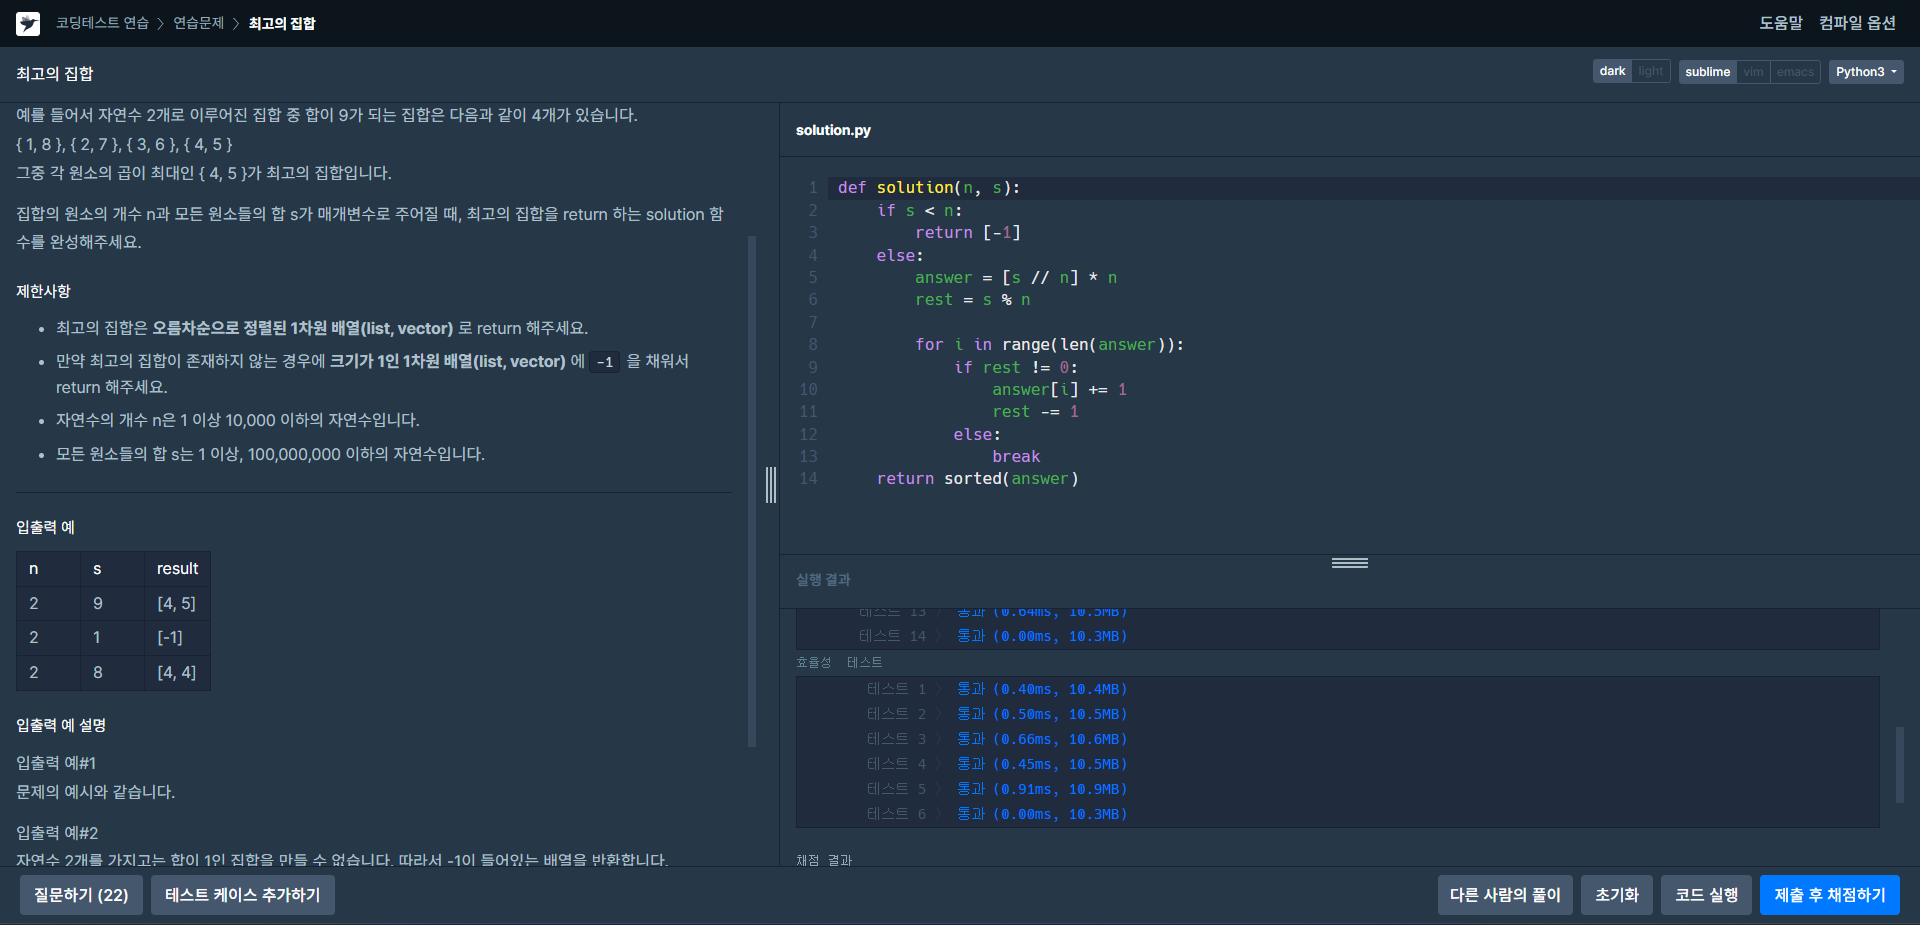1920x925 pixels.
Task: Click line 13 break statement
Action: [x=1016, y=457]
